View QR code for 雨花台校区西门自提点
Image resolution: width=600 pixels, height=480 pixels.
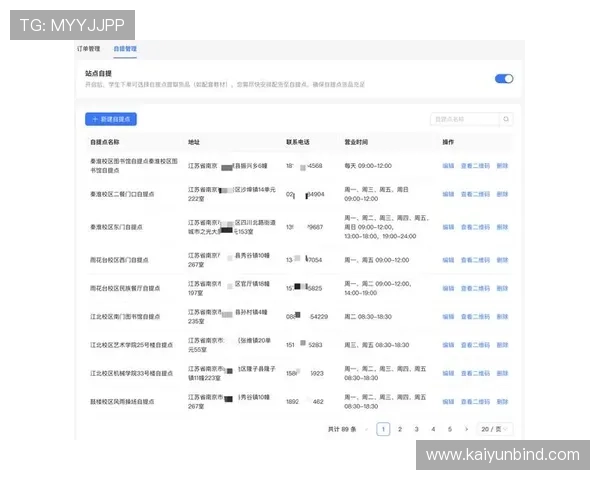click(475, 260)
